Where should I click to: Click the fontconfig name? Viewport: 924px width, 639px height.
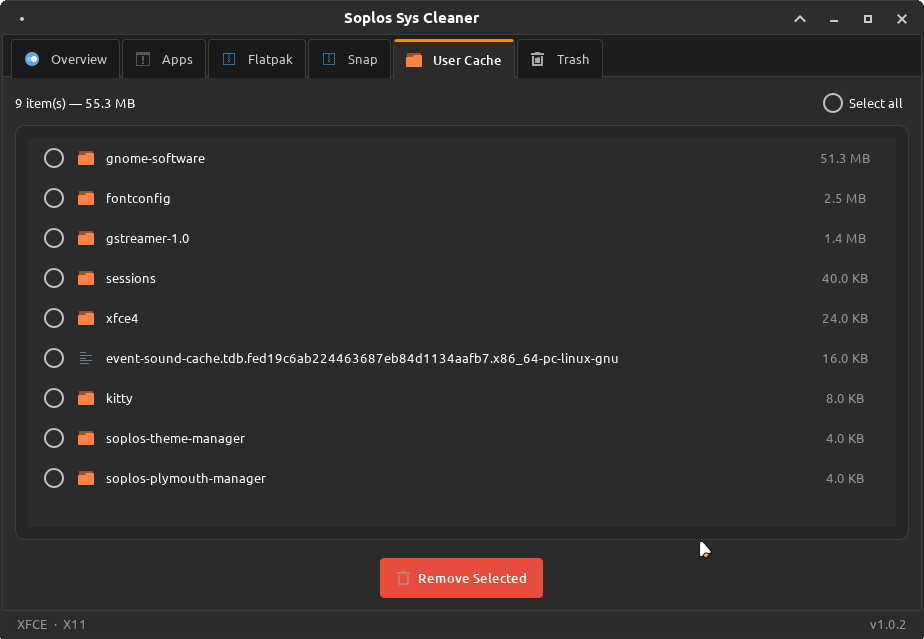point(138,199)
